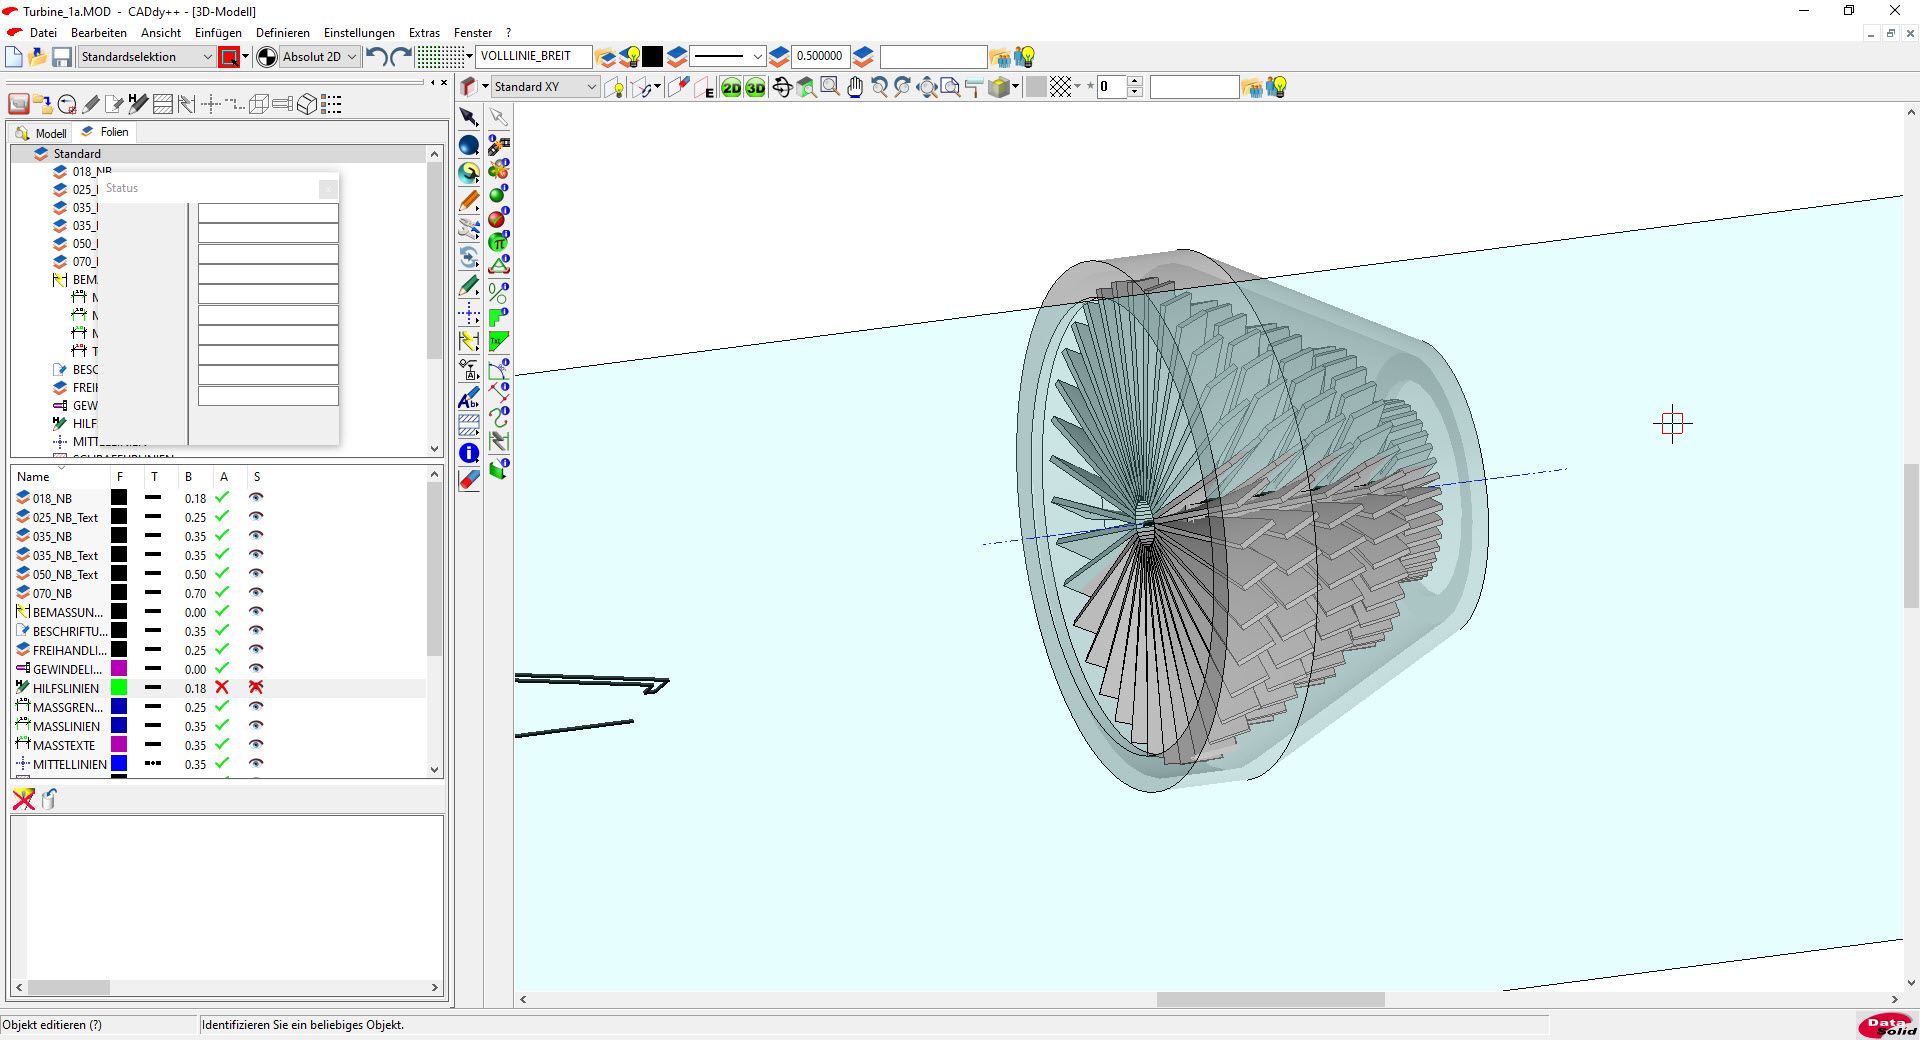This screenshot has width=1920, height=1040.
Task: Toggle active checkmark for MASSTEXTE layer
Action: tap(222, 745)
